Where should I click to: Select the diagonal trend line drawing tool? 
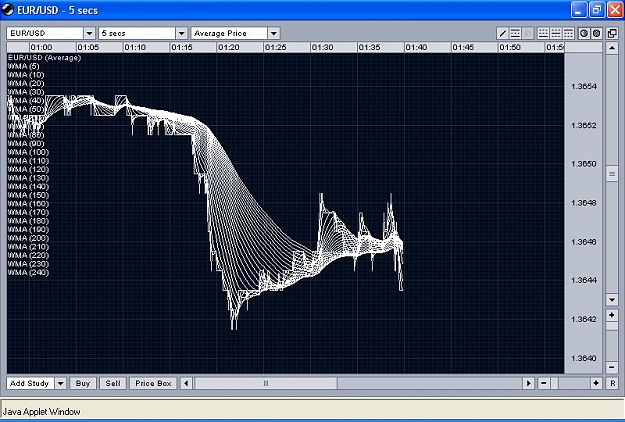point(503,33)
